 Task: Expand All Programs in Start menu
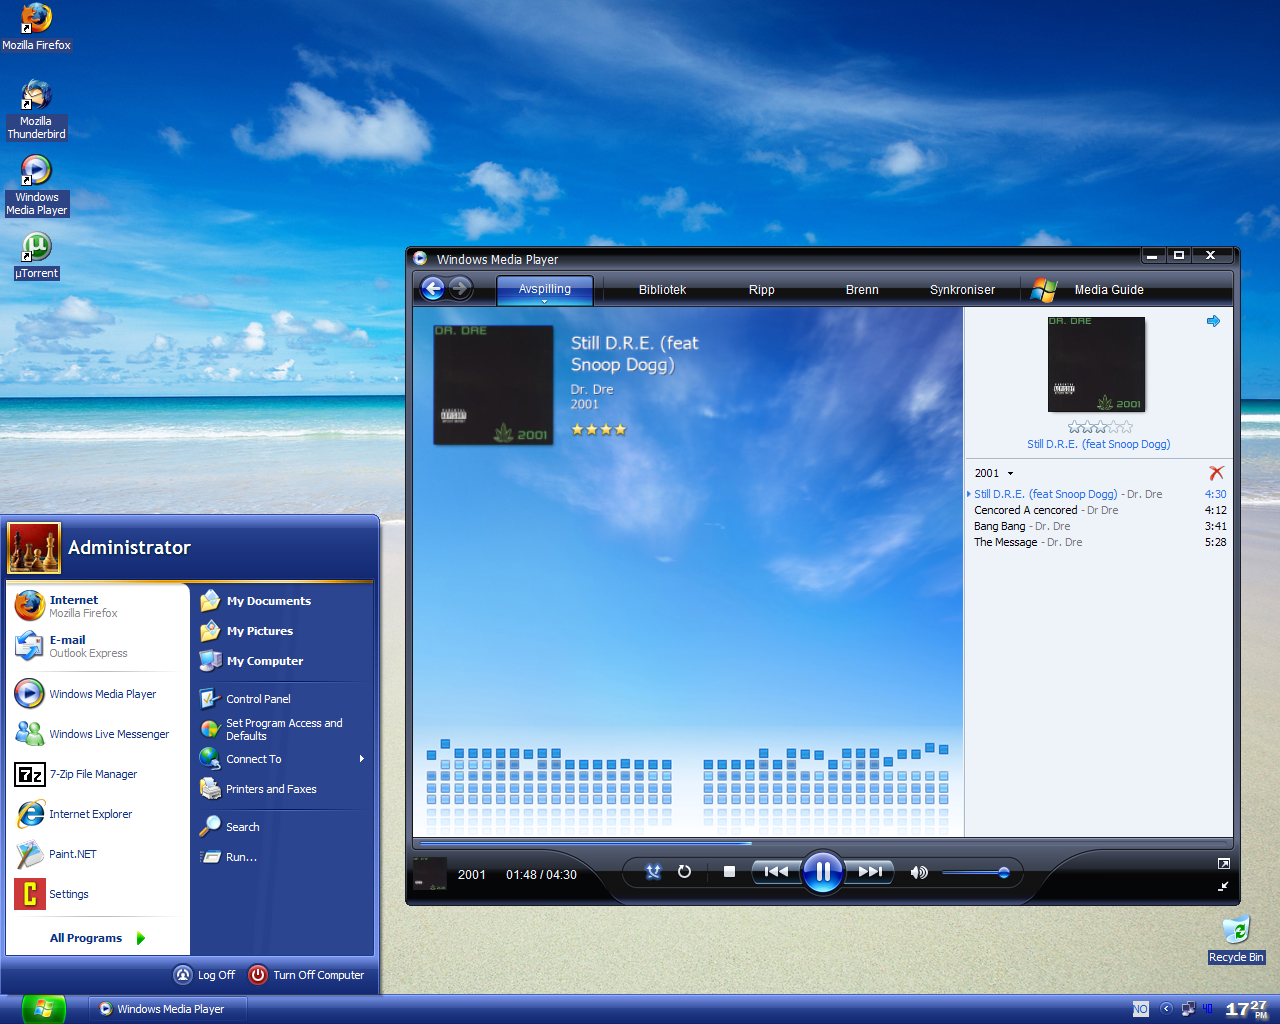pos(97,938)
